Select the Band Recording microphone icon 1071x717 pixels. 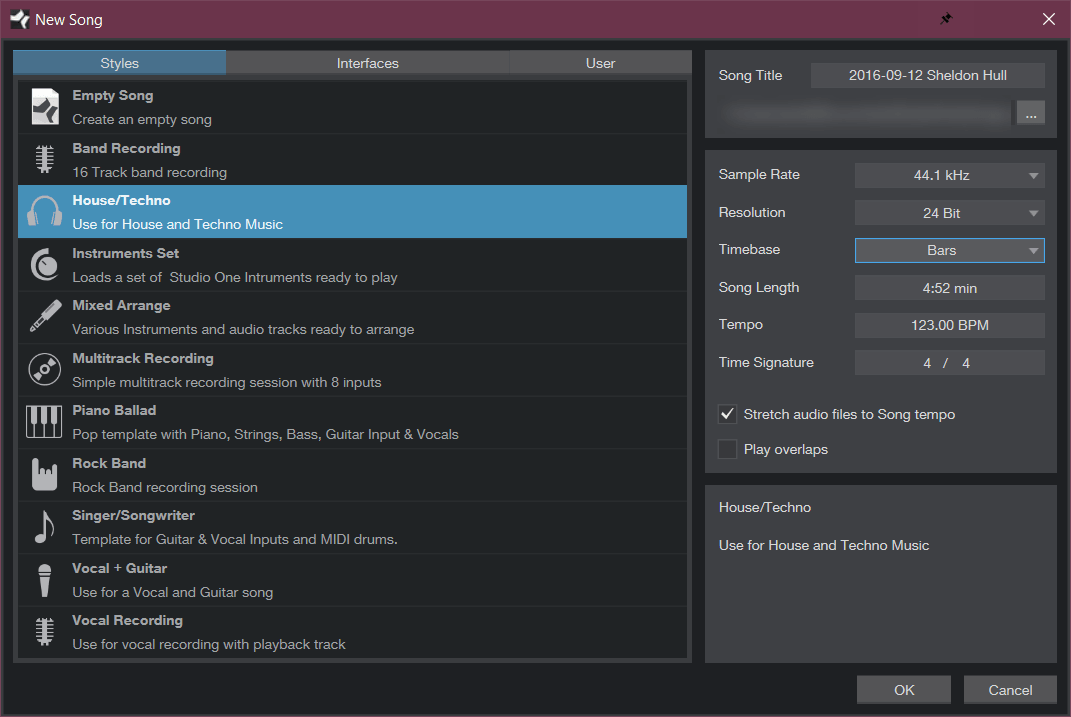tap(44, 160)
